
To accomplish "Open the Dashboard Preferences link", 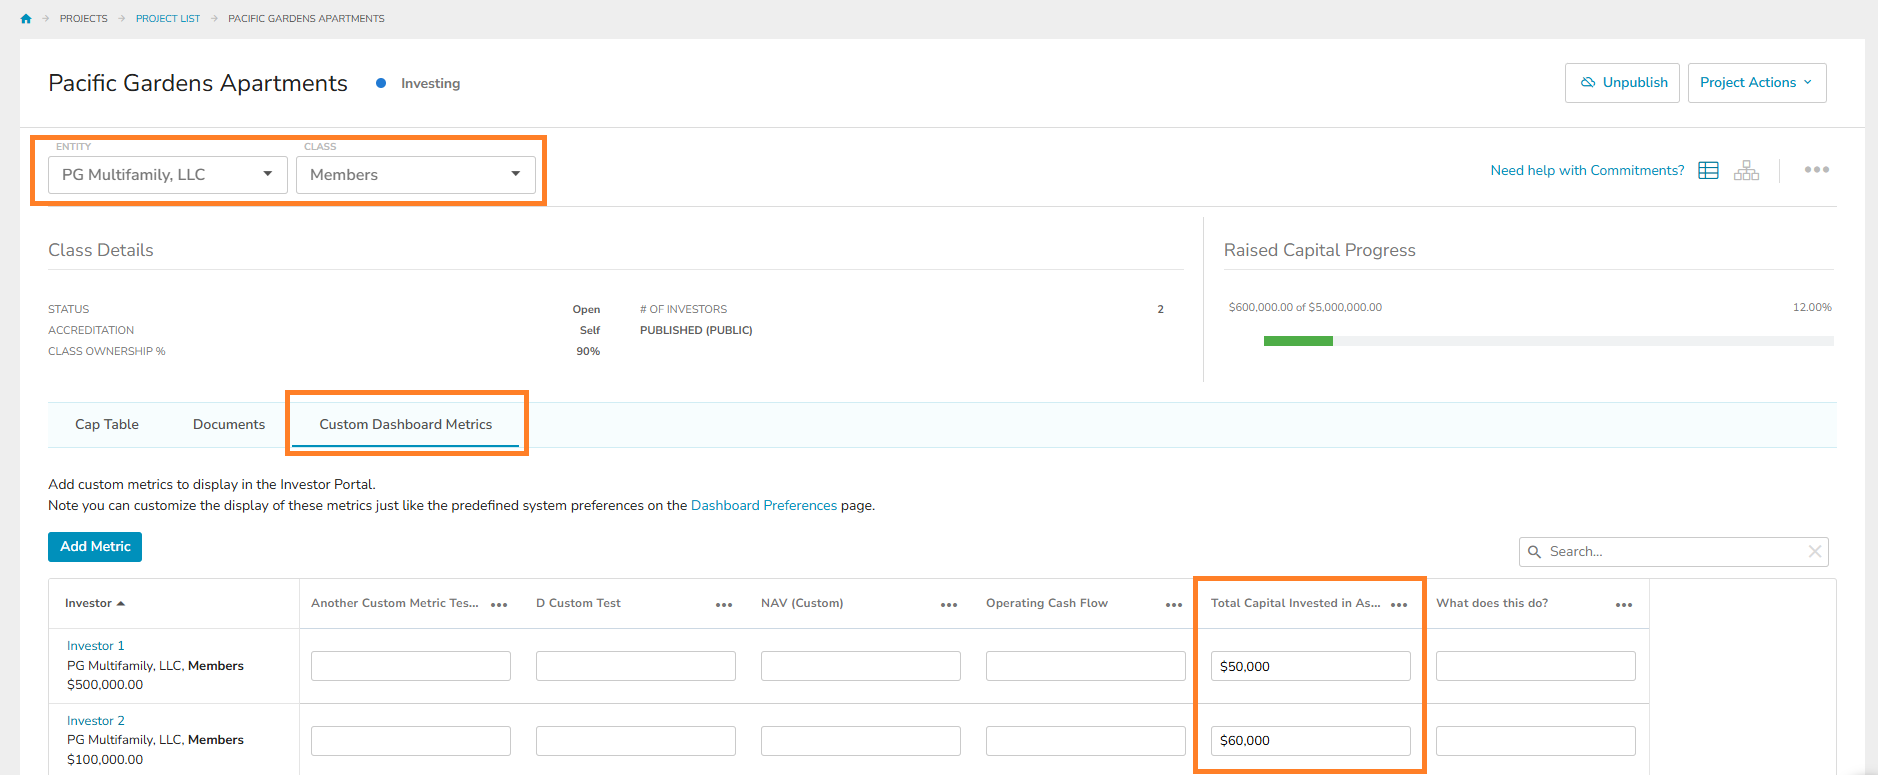I will point(763,506).
